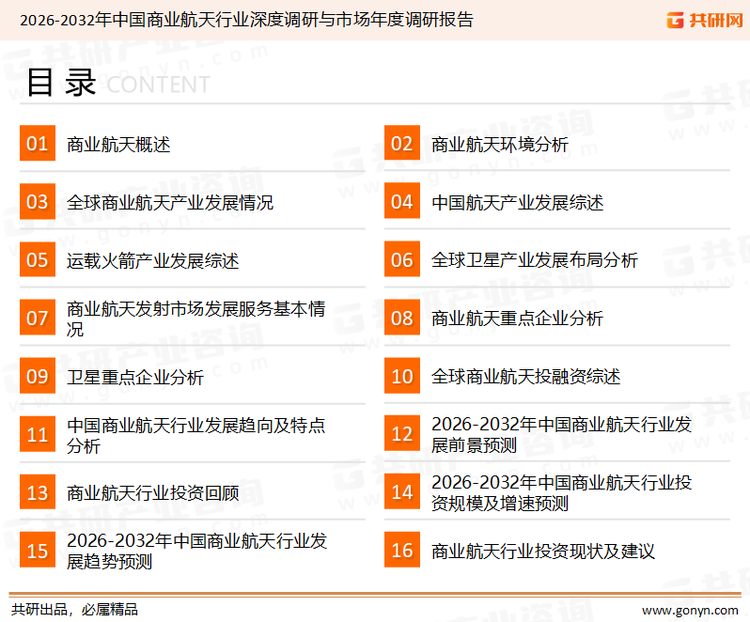Open 2026-2032年中国商业航天行业发展前景预测
Screen dimensions: 750x622
pyautogui.click(x=562, y=434)
